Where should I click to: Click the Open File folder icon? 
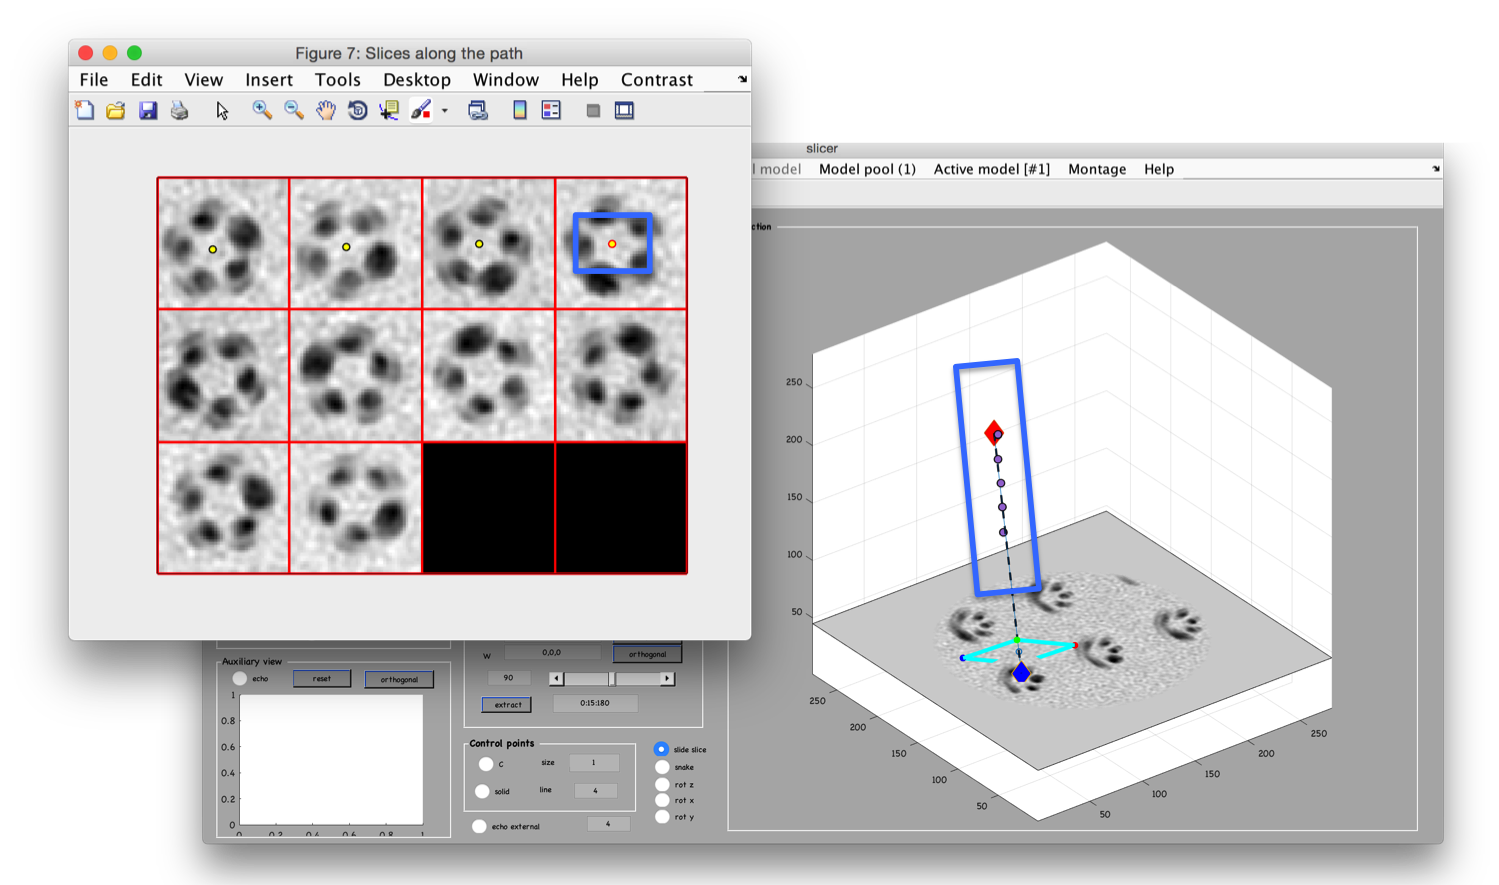[116, 110]
